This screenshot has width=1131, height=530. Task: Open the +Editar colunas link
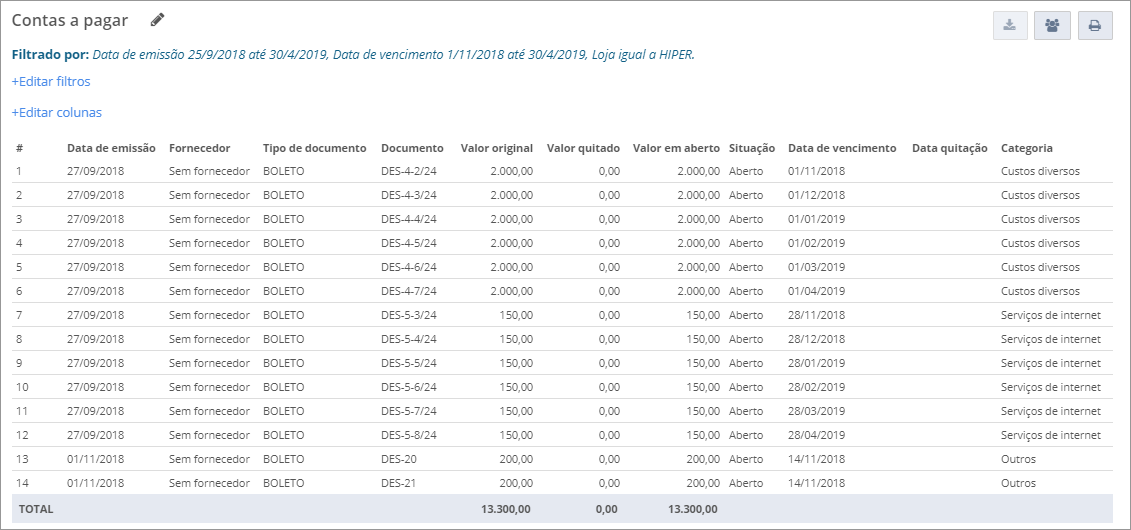[57, 112]
